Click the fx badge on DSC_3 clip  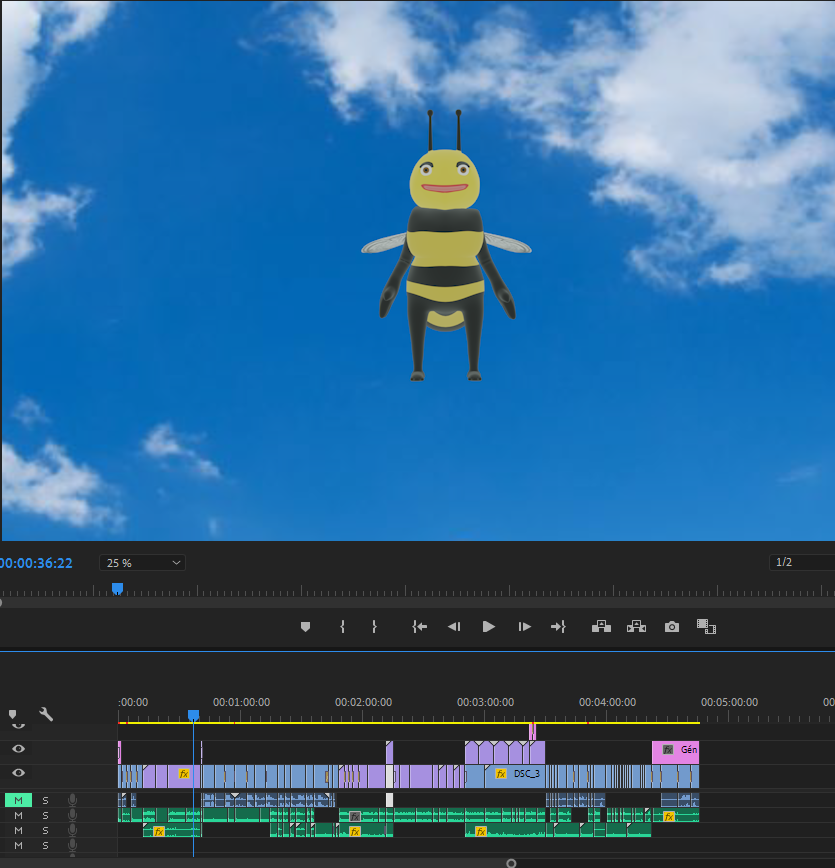(x=501, y=773)
